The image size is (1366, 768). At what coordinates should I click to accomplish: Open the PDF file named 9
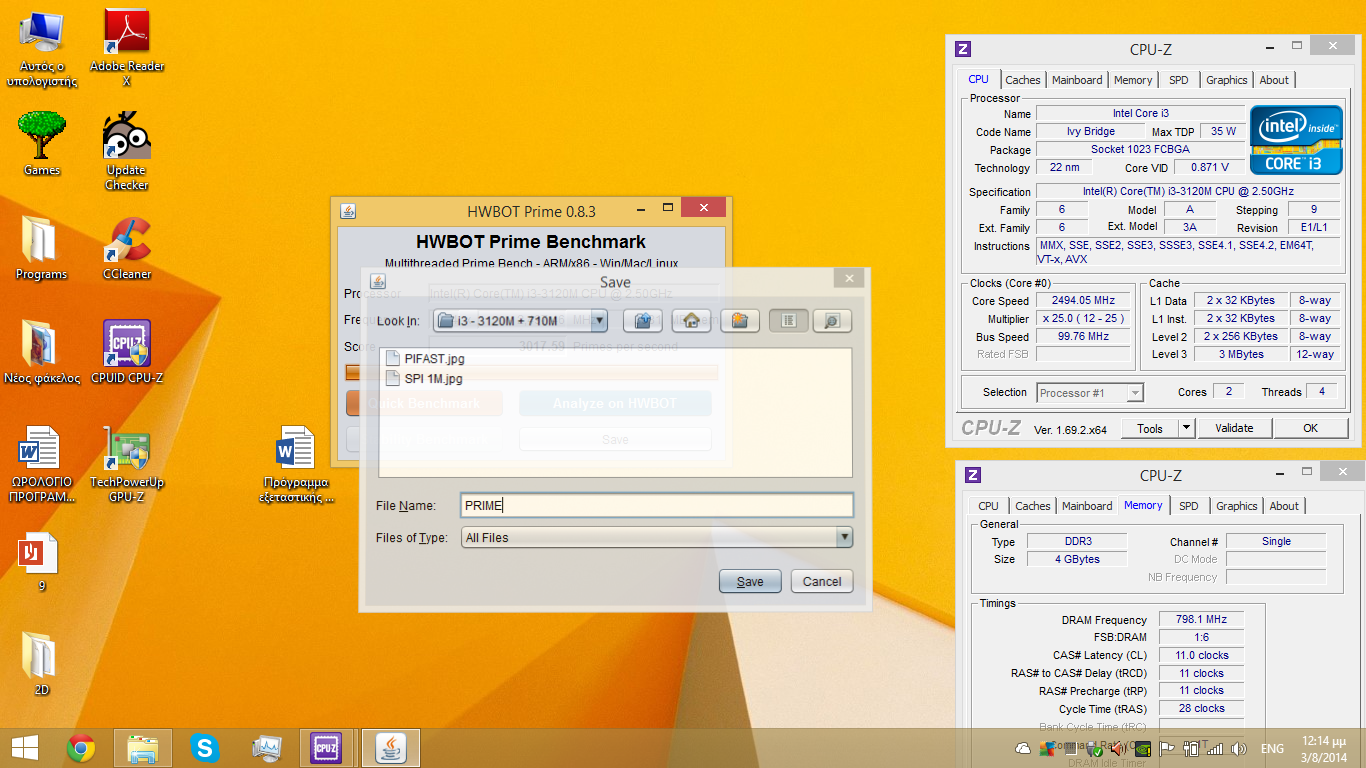tap(42, 560)
